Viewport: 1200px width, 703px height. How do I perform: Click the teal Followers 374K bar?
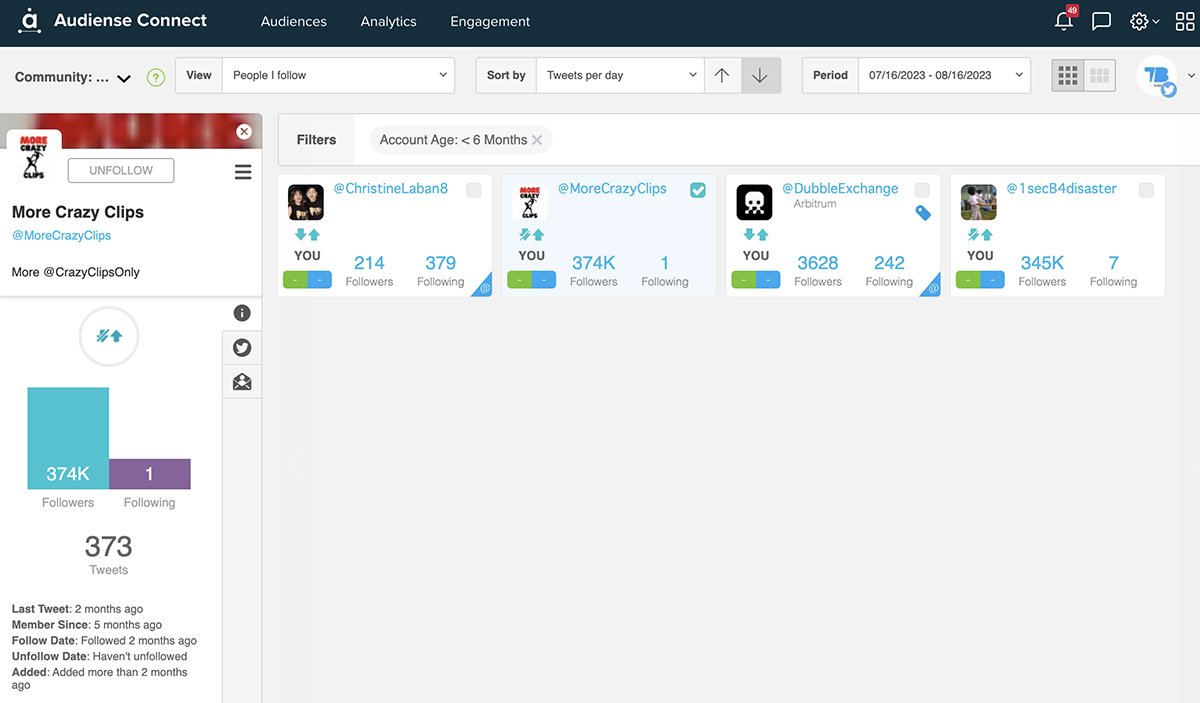[68, 438]
